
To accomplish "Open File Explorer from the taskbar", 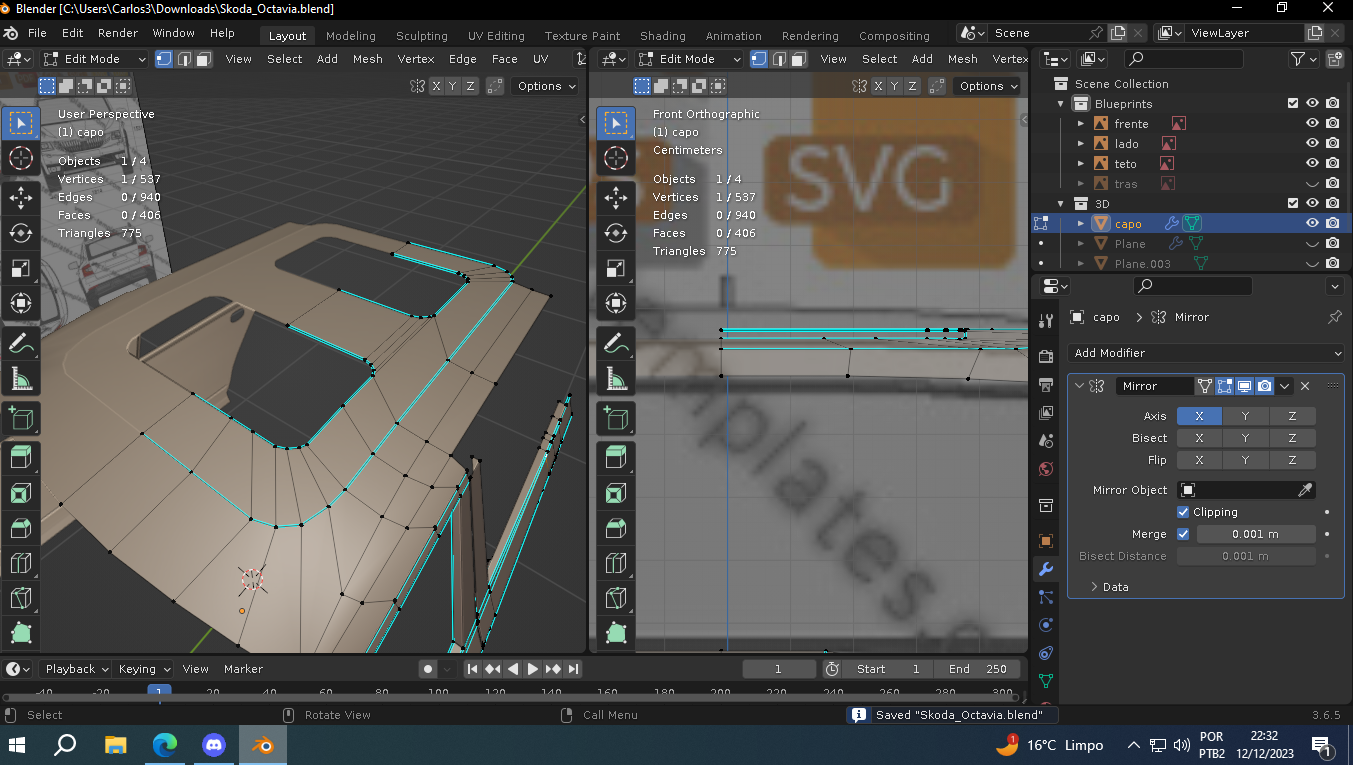I will tap(116, 745).
